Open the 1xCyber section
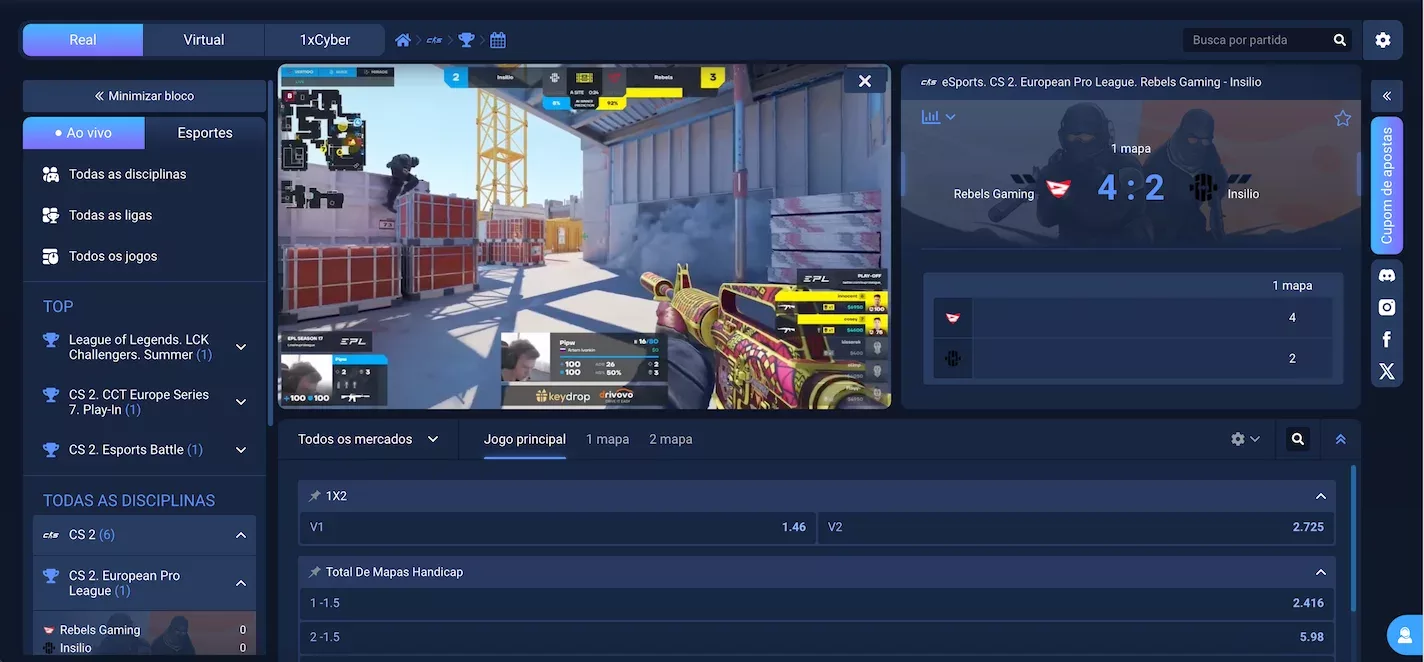 pyautogui.click(x=324, y=39)
